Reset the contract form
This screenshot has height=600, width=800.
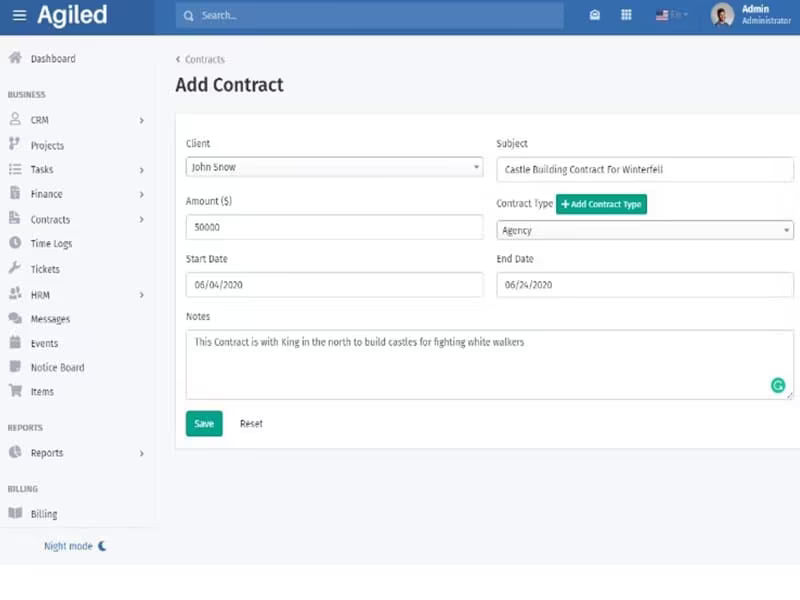click(251, 424)
